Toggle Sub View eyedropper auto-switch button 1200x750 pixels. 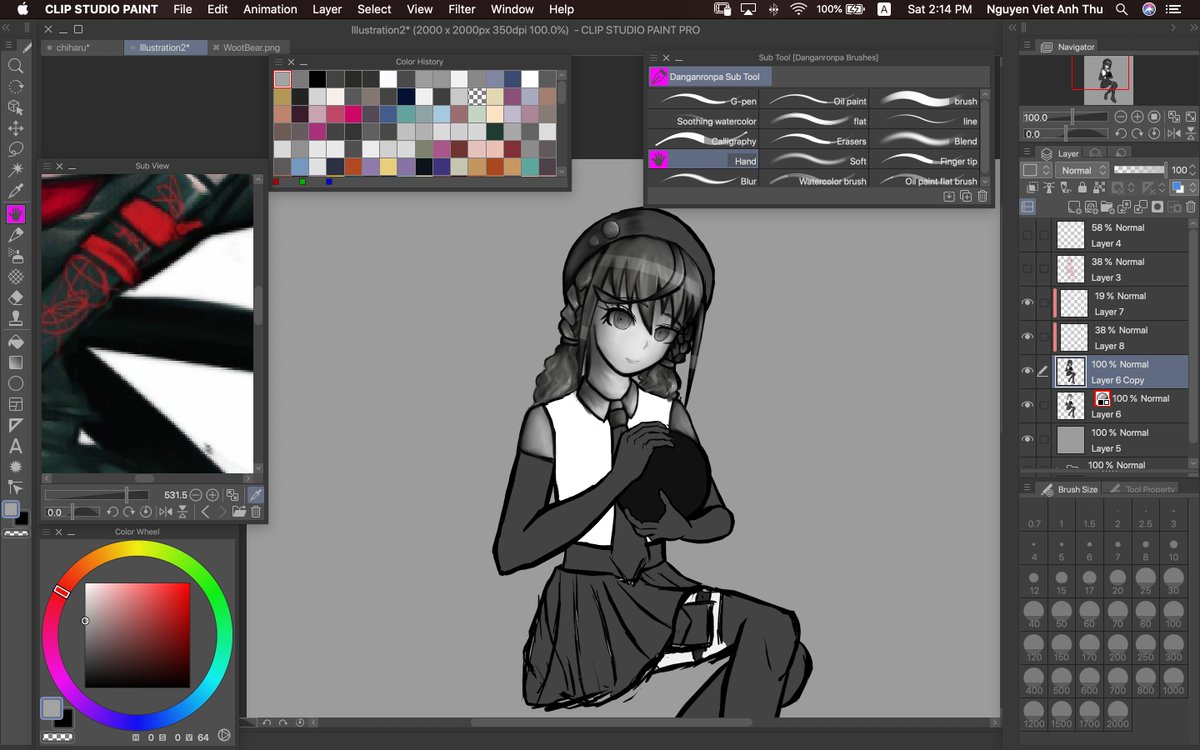tap(255, 495)
